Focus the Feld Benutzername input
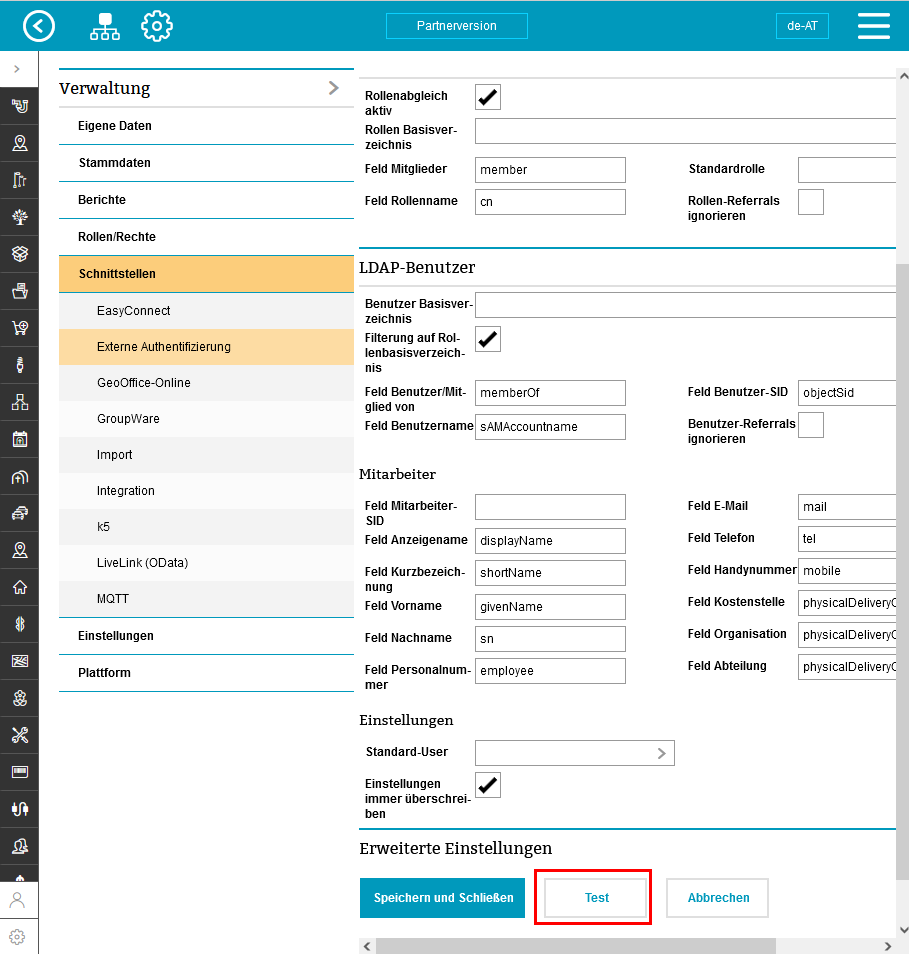Image resolution: width=909 pixels, height=954 pixels. coord(550,427)
